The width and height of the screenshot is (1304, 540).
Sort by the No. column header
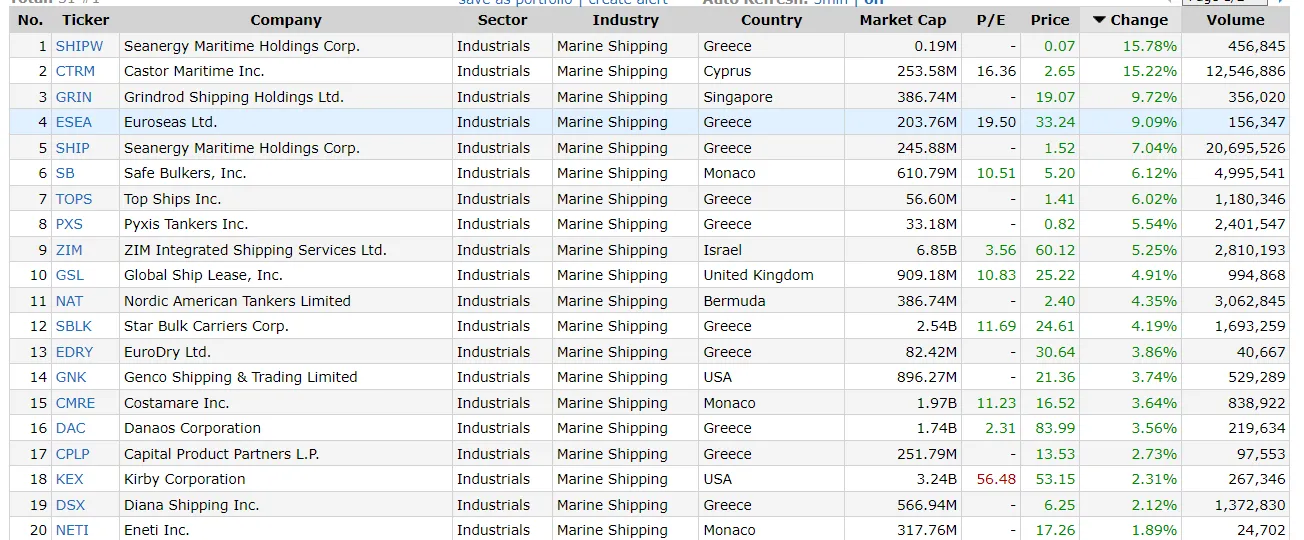point(31,20)
